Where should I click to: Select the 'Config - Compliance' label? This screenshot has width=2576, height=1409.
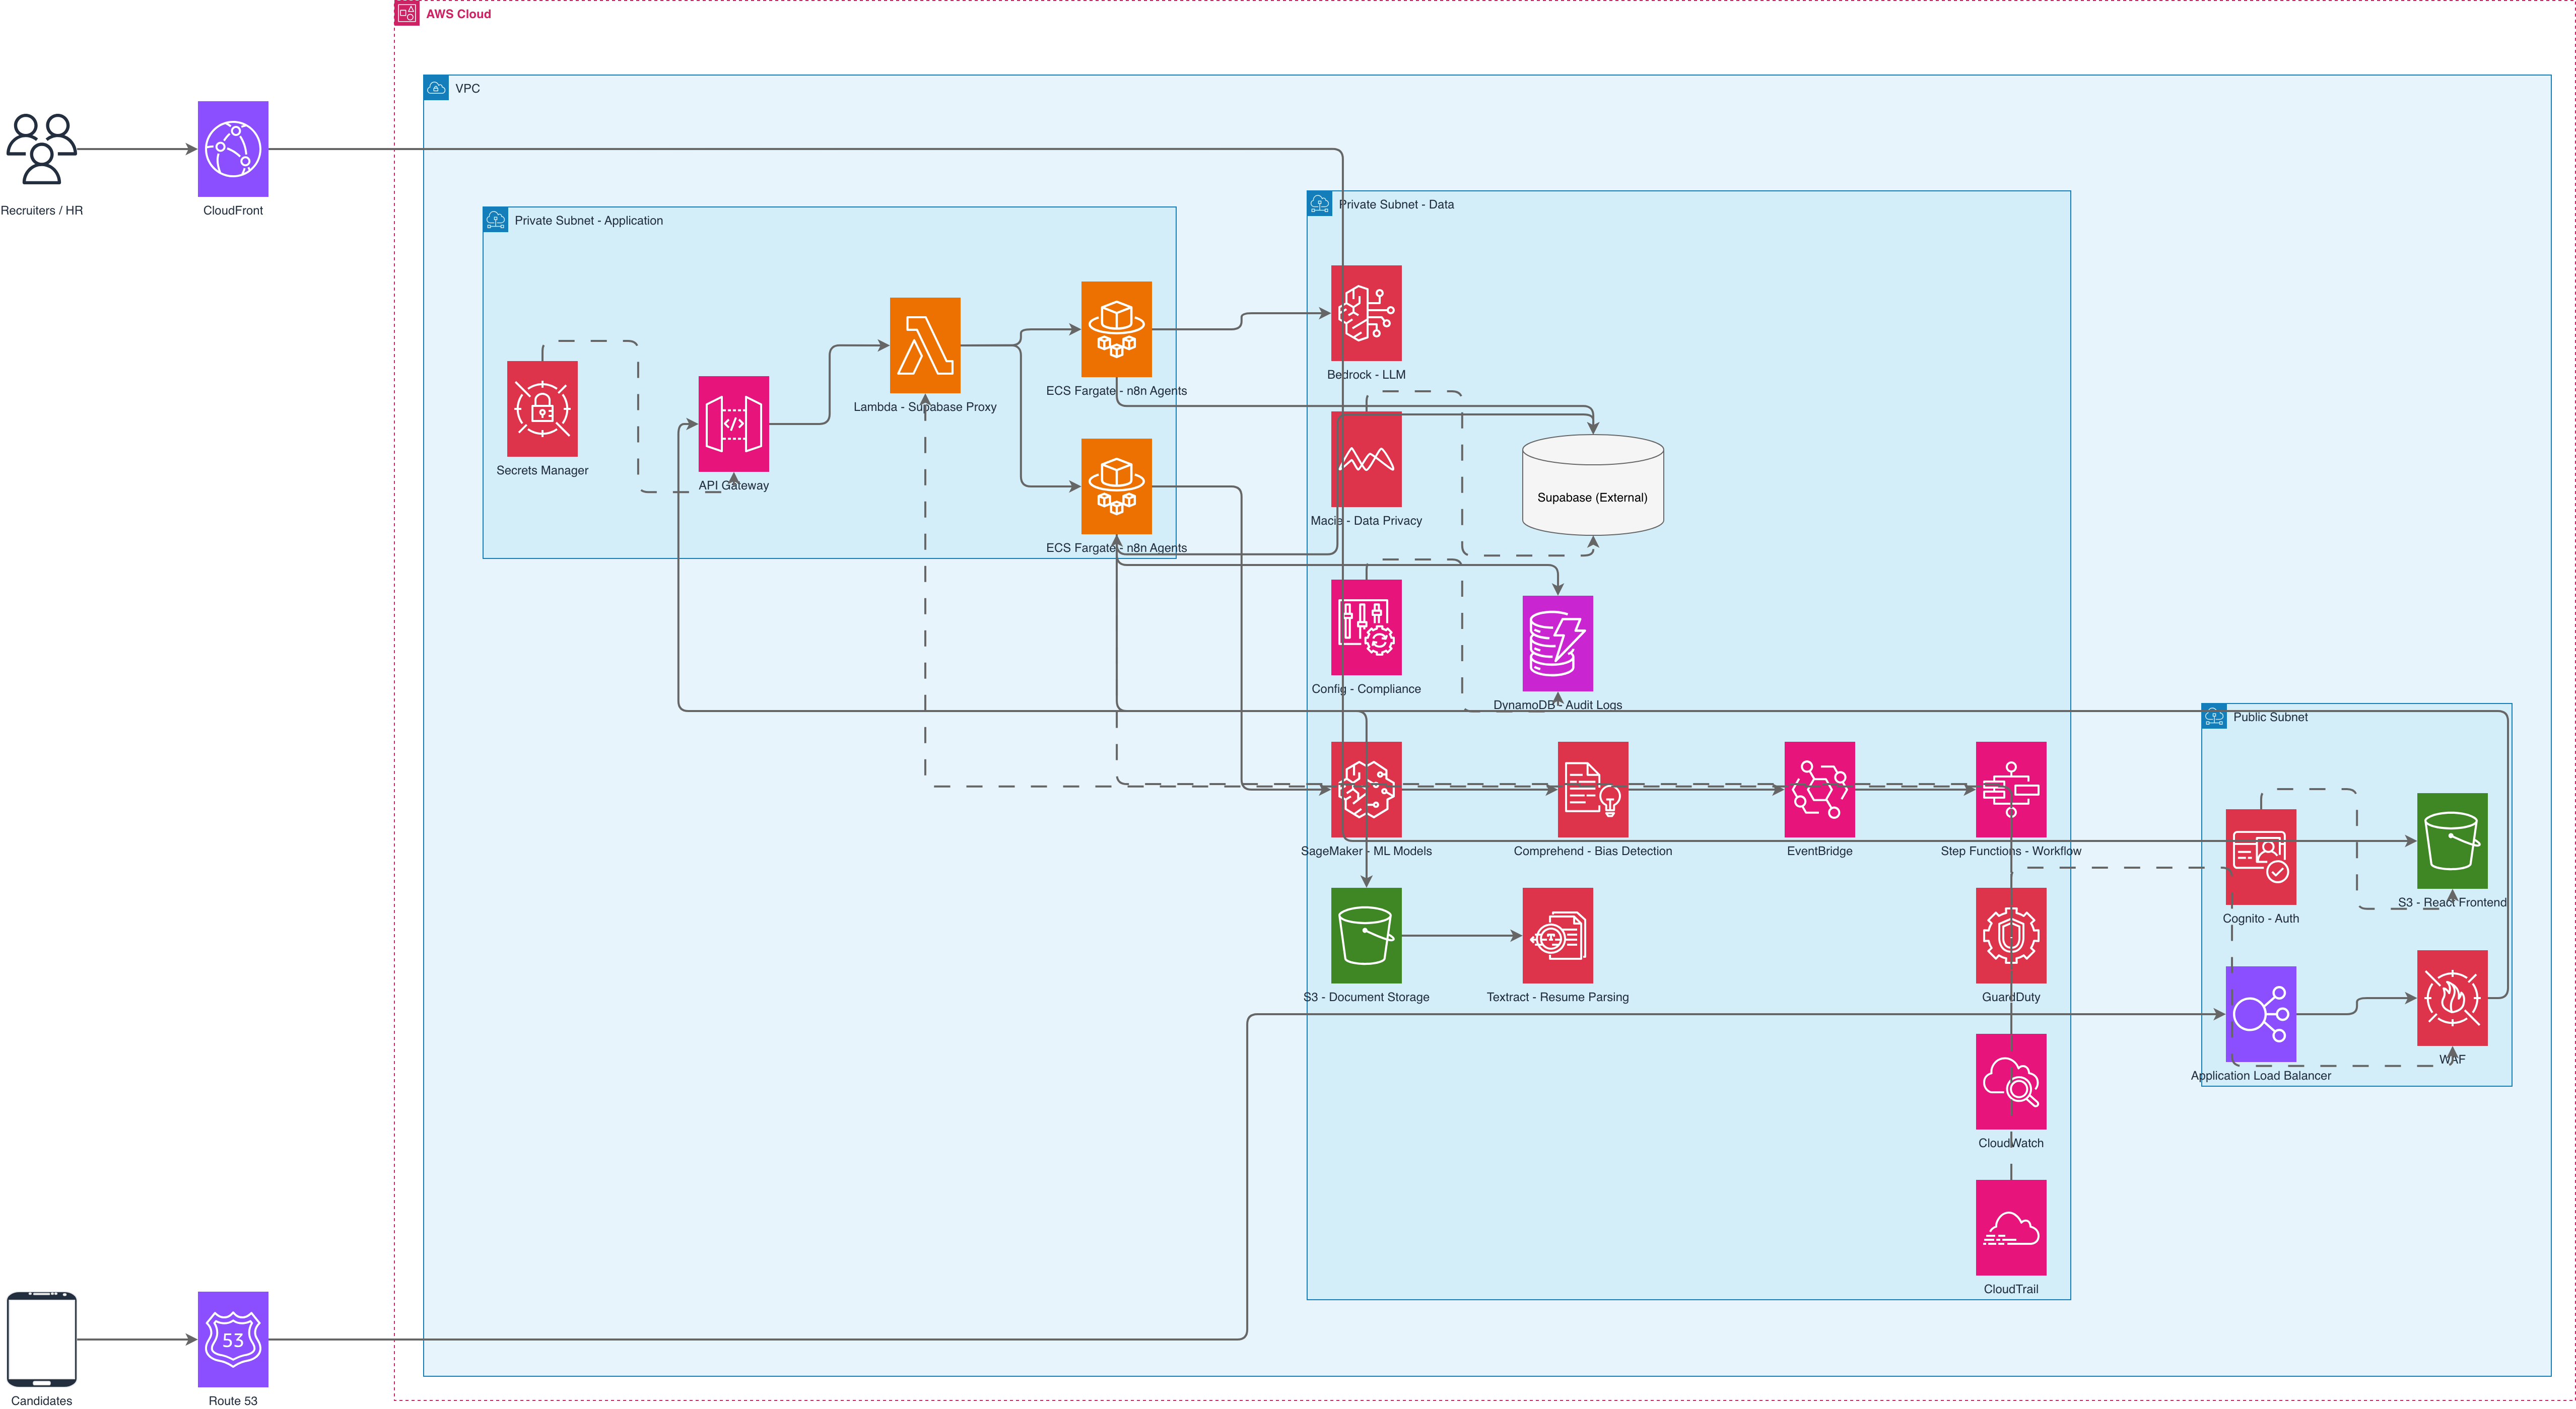point(1366,689)
